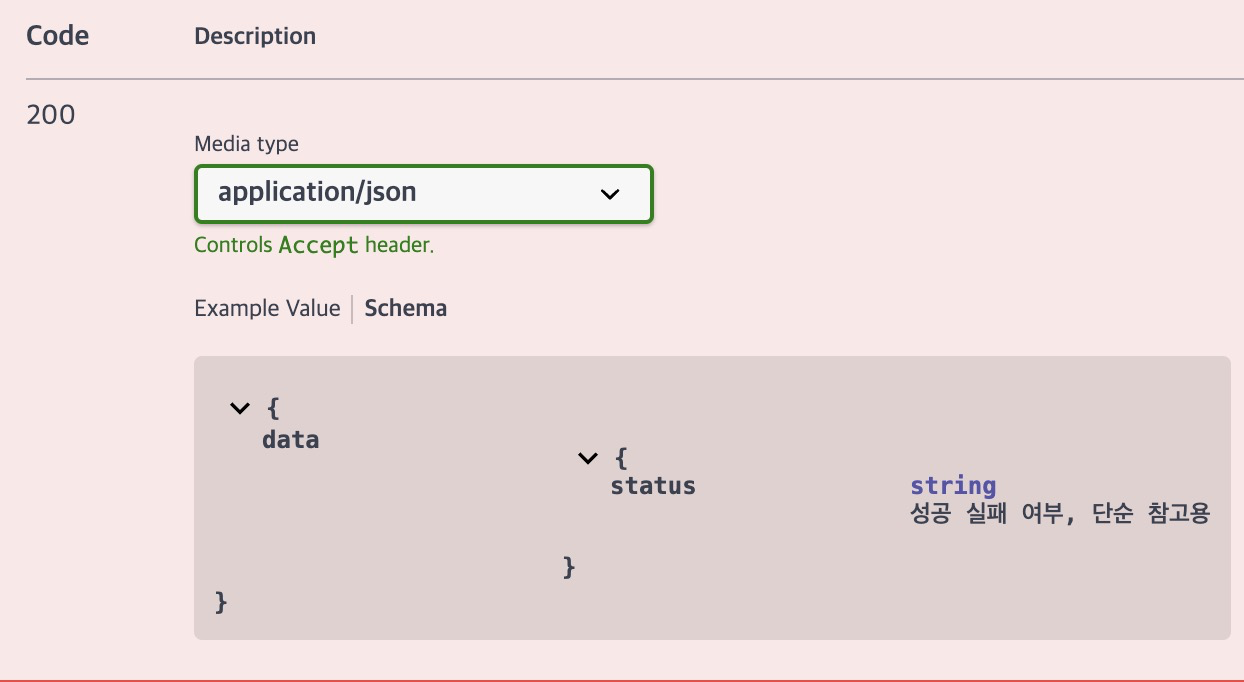Click the 200 response code
The image size is (1244, 682).
click(51, 115)
